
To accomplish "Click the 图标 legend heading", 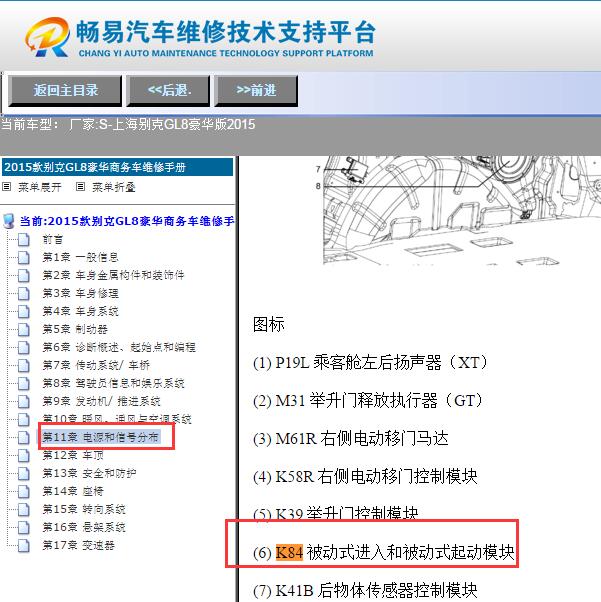I will (268, 324).
